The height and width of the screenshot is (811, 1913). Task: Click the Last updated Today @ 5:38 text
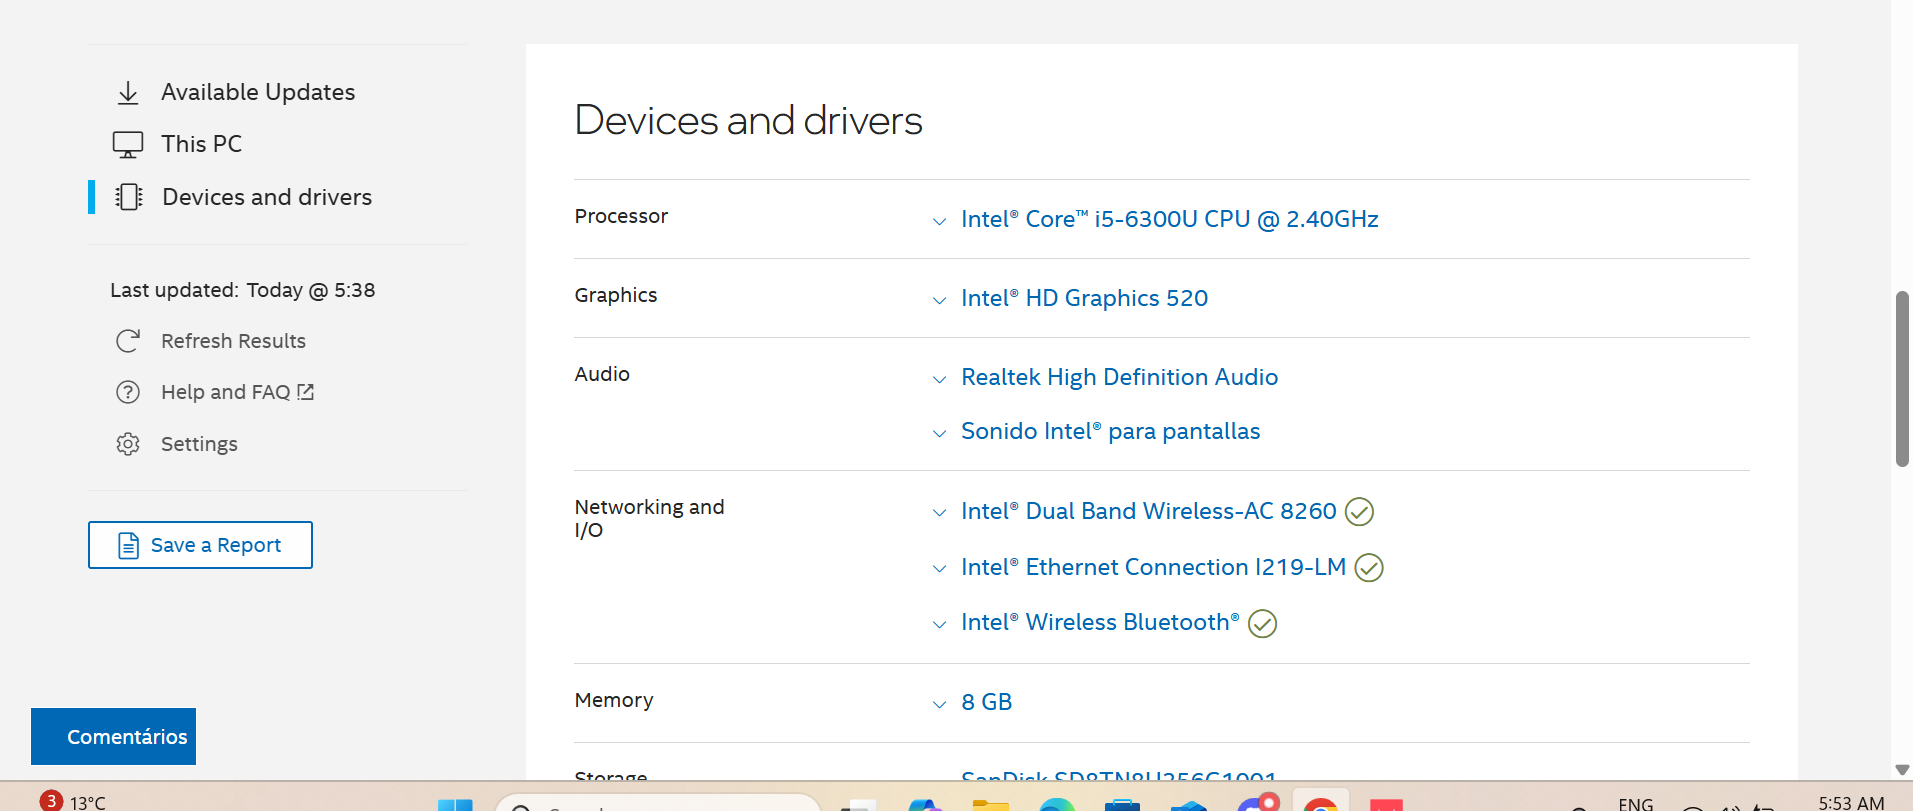pyautogui.click(x=243, y=290)
